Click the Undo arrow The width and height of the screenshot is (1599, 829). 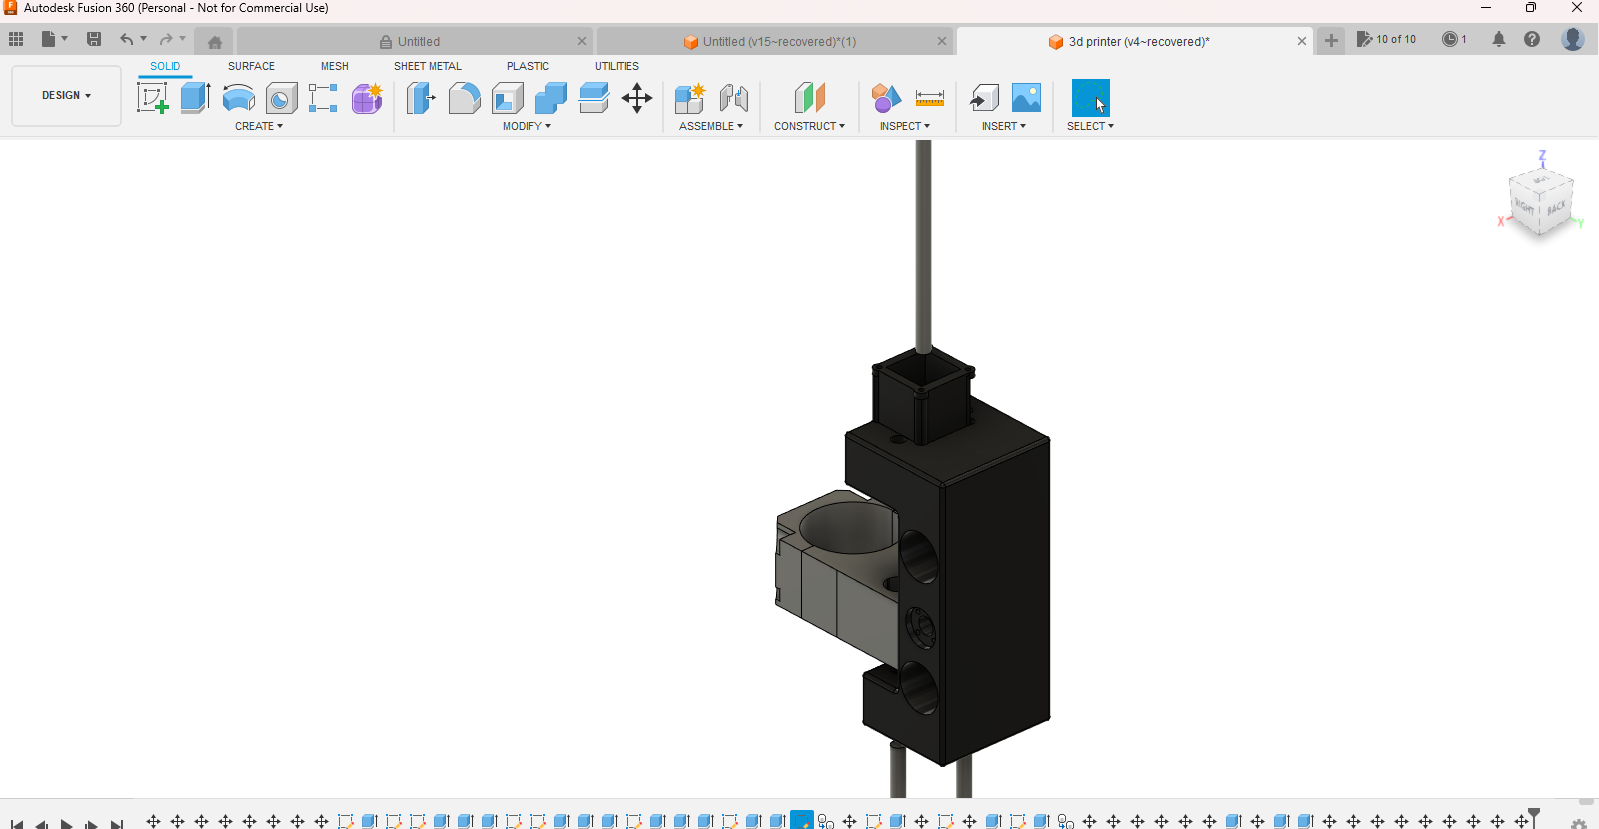[x=127, y=39]
